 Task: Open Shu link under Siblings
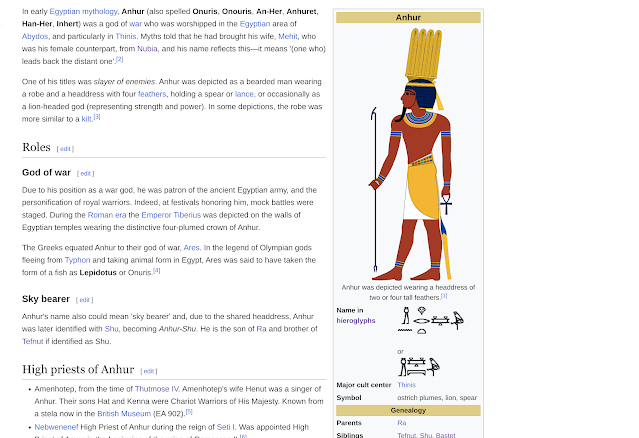[425, 435]
